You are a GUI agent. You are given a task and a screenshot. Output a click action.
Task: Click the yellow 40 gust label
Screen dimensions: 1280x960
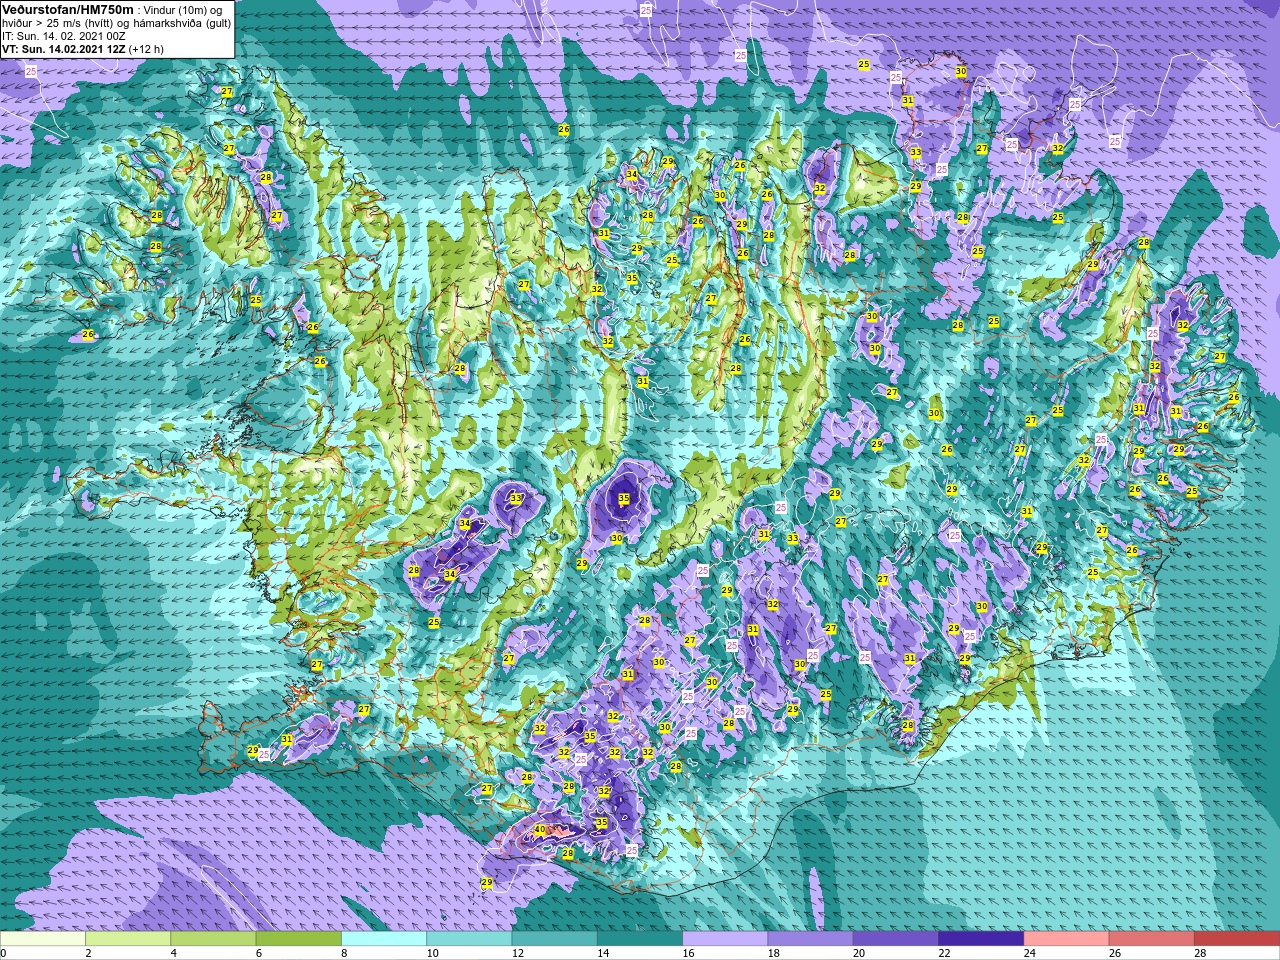(540, 829)
